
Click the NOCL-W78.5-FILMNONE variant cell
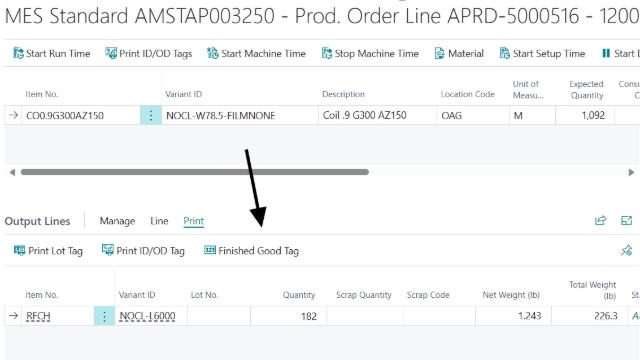pyautogui.click(x=240, y=116)
